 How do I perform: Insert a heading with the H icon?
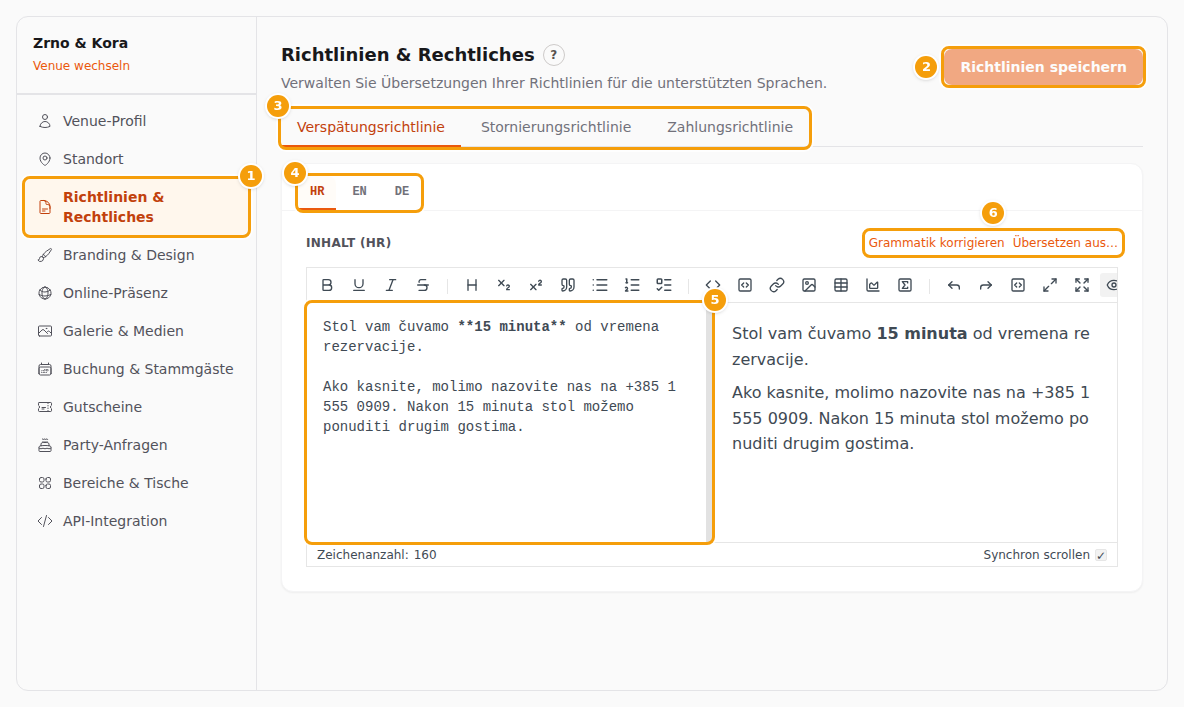click(471, 285)
